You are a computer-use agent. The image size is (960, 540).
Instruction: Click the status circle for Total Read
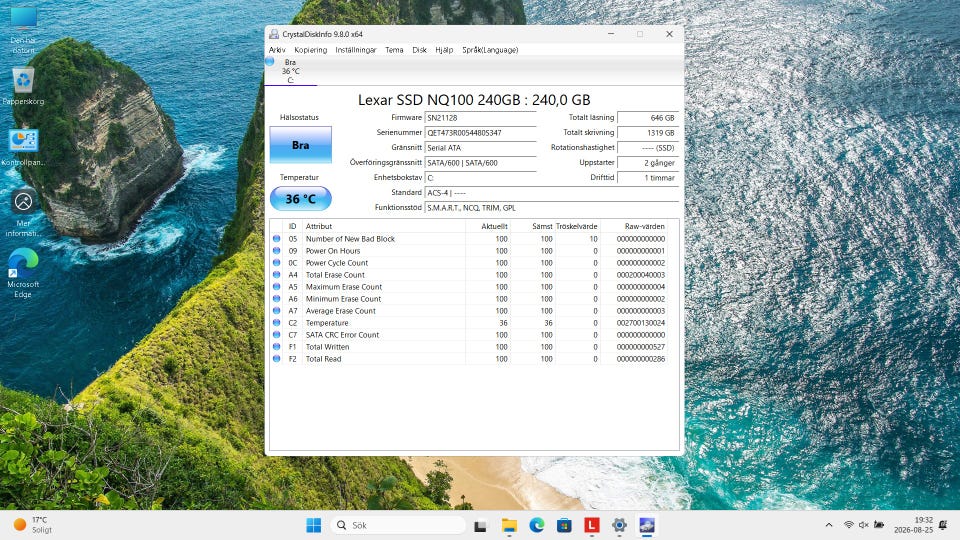(x=276, y=359)
